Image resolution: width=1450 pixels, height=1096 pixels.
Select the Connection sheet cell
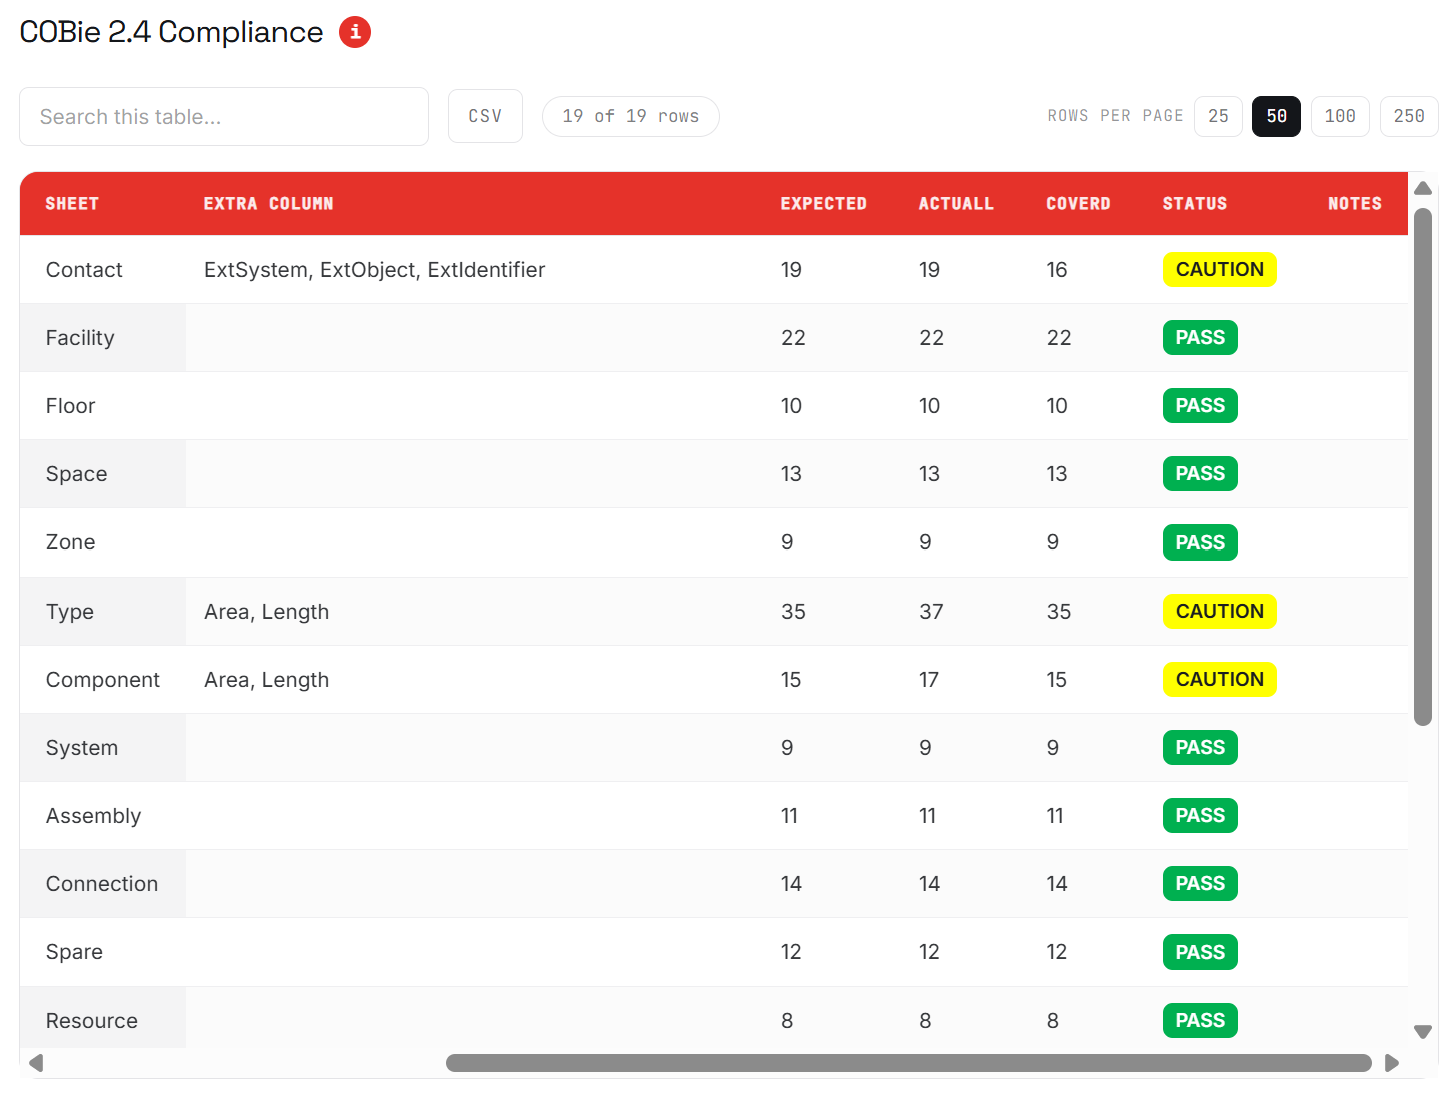103,884
